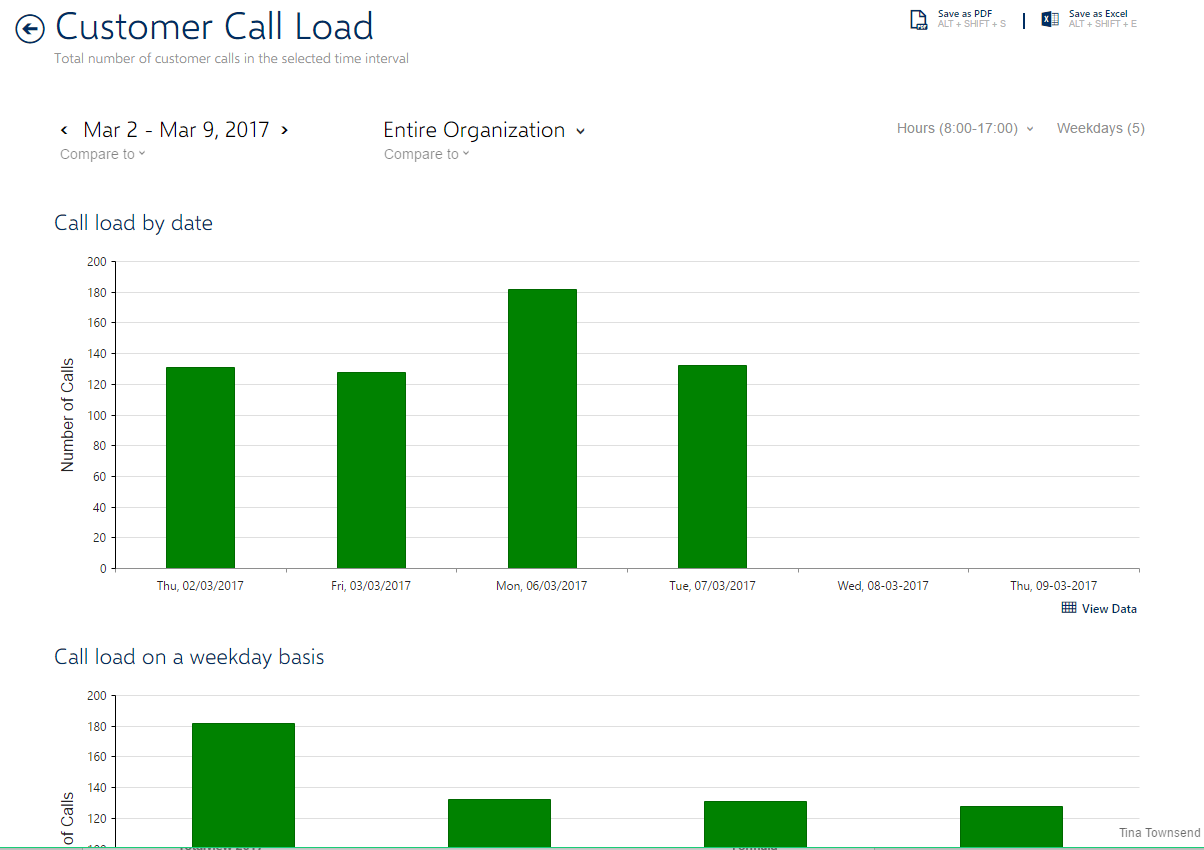Click the bar for Fri, 03/03/2017
Viewport: 1204px width, 850px height.
point(371,470)
